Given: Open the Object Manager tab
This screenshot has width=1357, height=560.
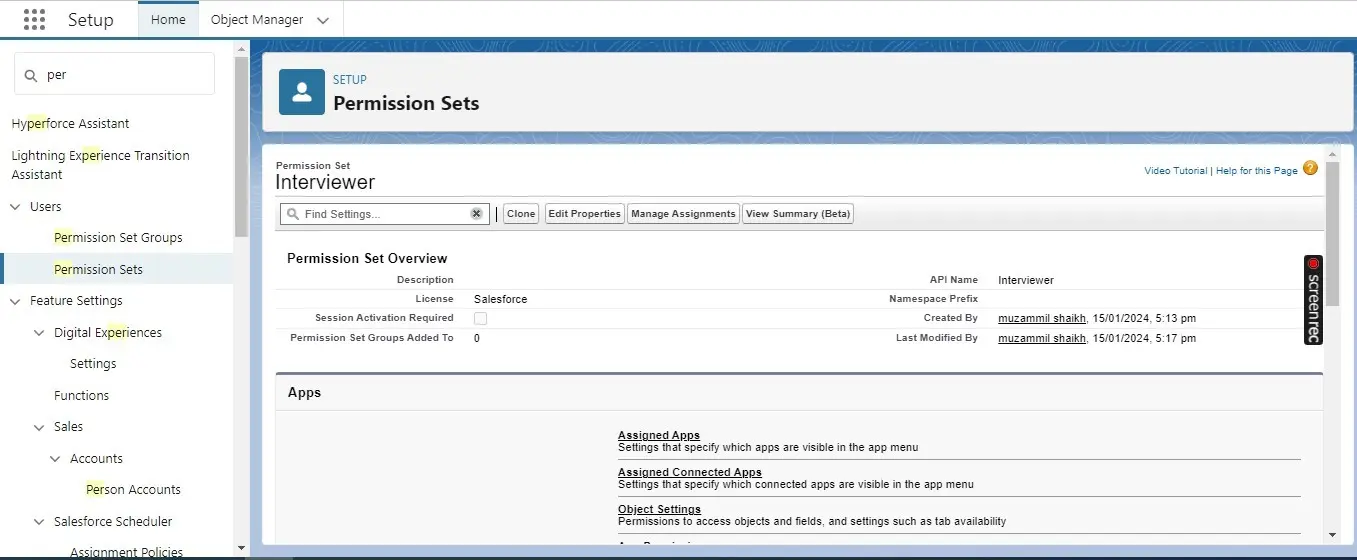Looking at the screenshot, I should (257, 20).
